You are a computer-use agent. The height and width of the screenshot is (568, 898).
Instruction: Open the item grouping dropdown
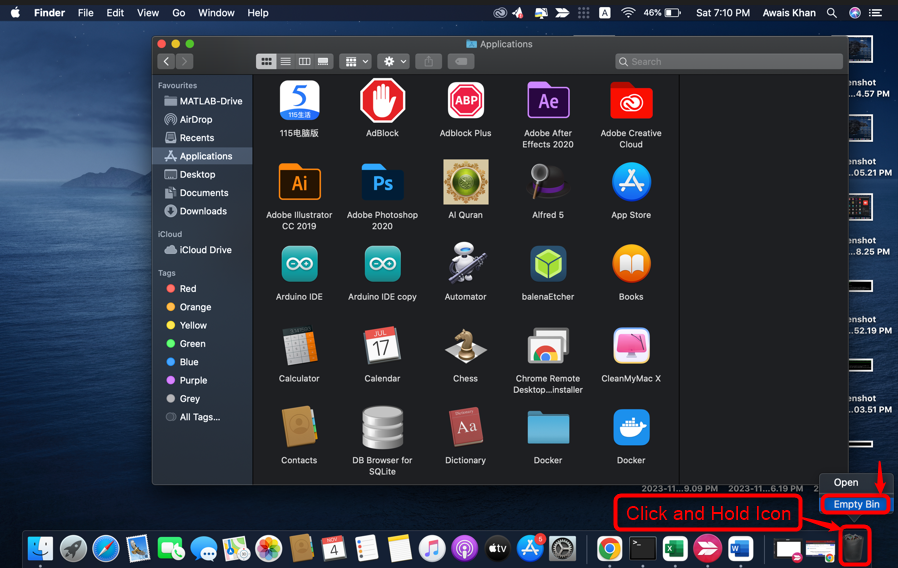355,62
